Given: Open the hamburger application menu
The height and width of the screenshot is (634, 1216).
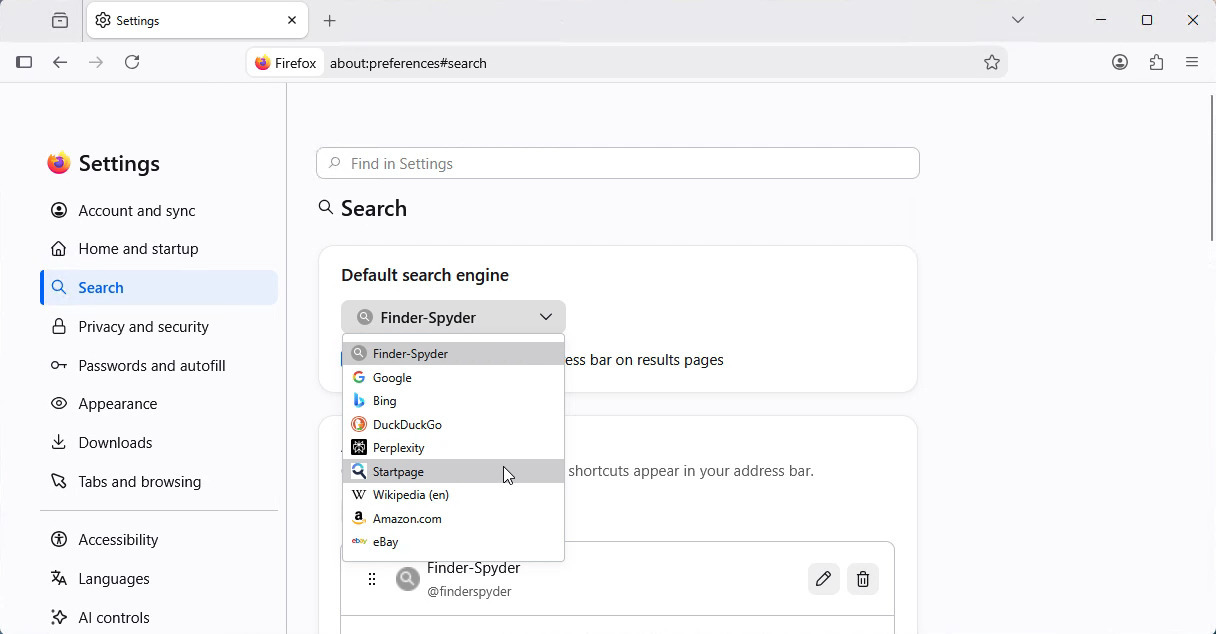Looking at the screenshot, I should click(1192, 62).
